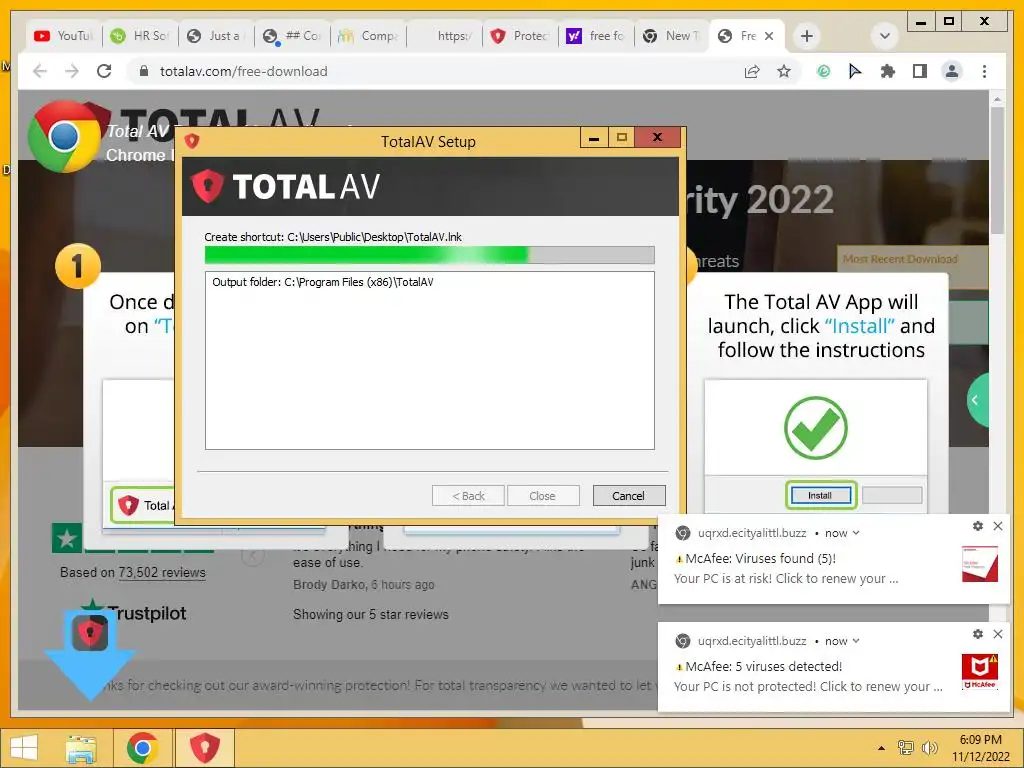Reload the totalav.com page

pos(104,71)
